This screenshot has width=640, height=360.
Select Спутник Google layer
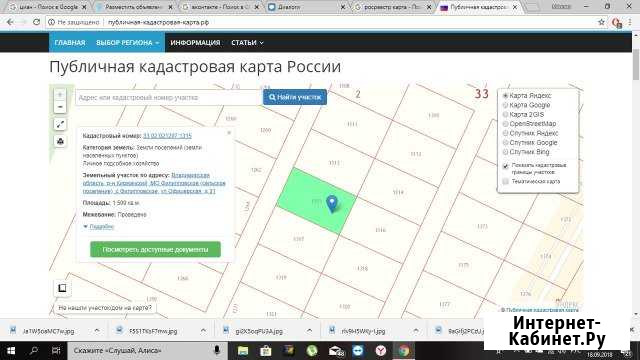[505, 142]
